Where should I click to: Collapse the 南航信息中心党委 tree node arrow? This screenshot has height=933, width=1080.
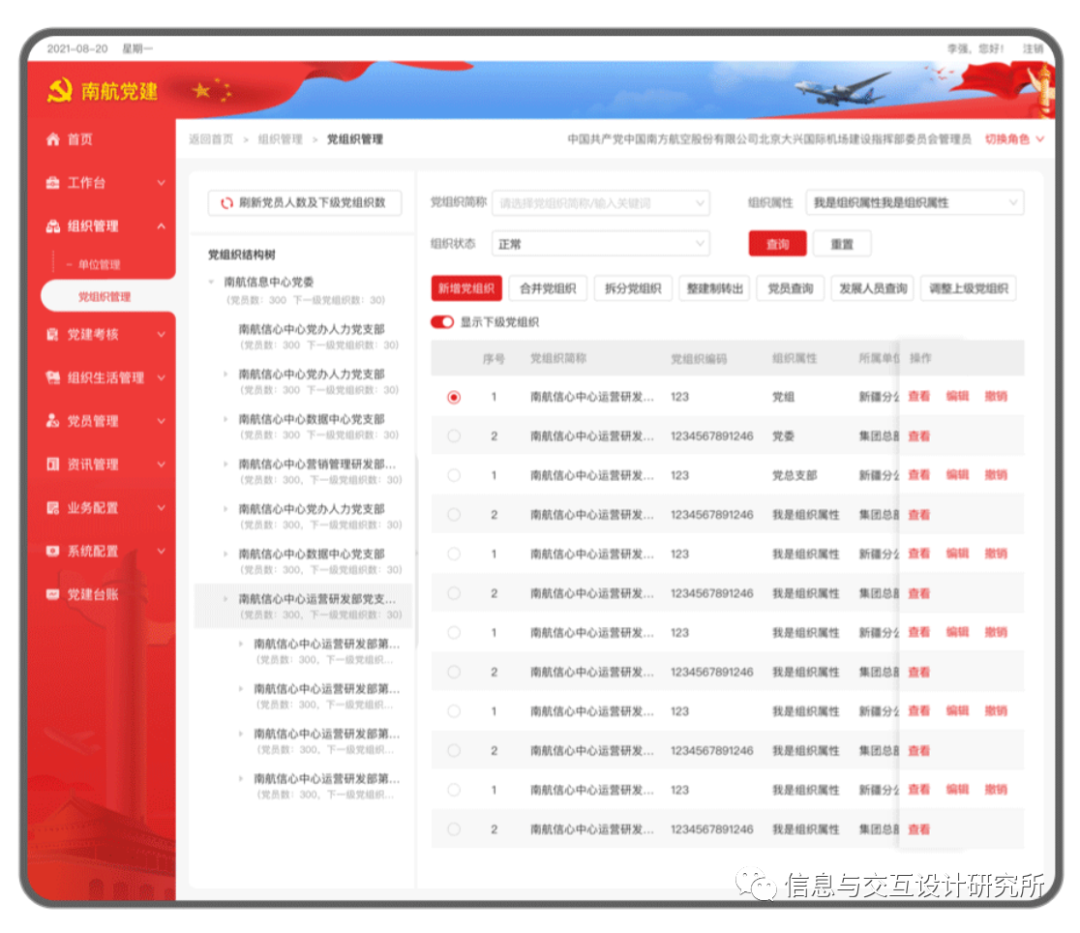coord(211,282)
